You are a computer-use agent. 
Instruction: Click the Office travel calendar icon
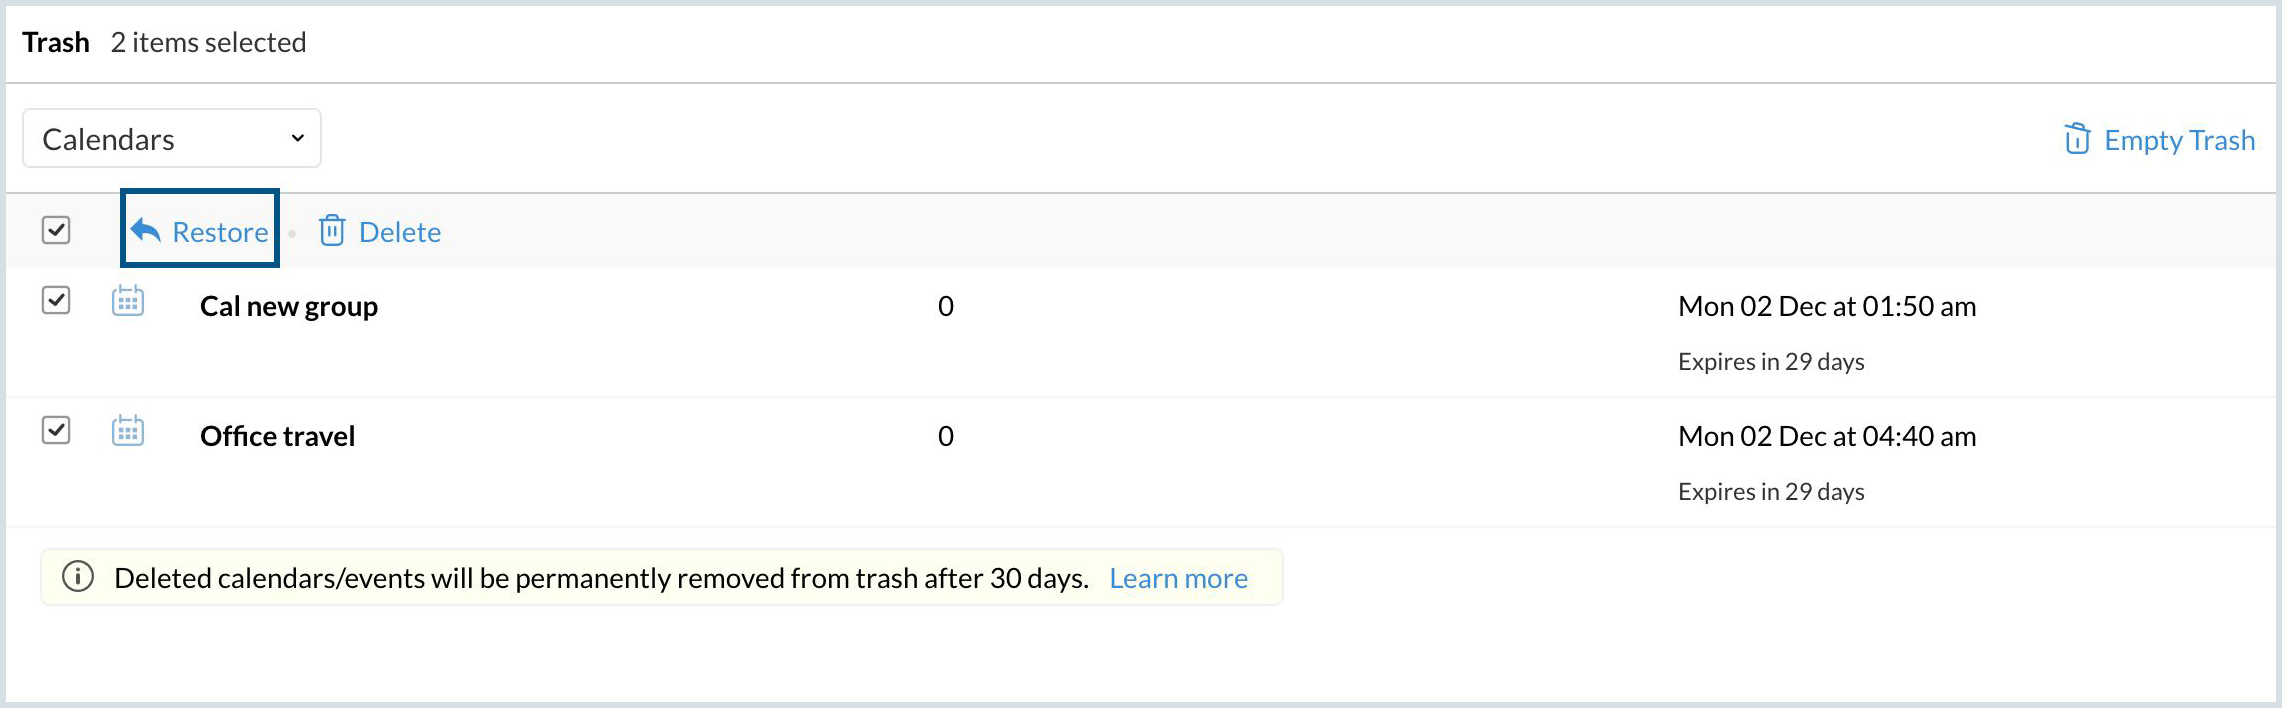click(x=128, y=431)
